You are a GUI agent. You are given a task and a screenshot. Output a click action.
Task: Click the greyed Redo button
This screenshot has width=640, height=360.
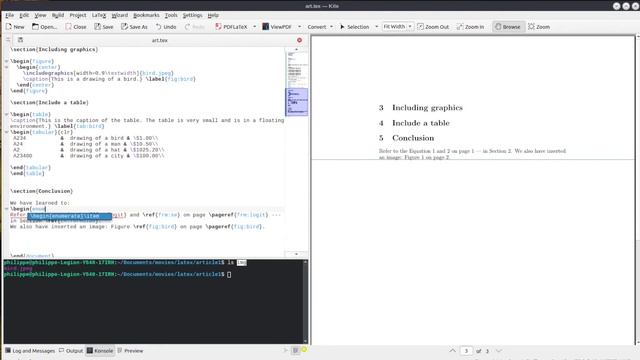click(194, 27)
